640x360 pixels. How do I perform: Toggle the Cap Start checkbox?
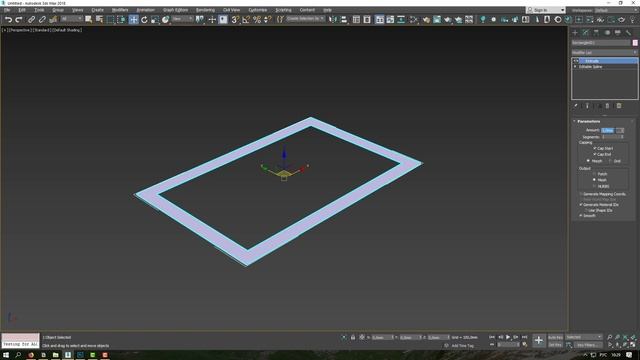[x=595, y=148]
